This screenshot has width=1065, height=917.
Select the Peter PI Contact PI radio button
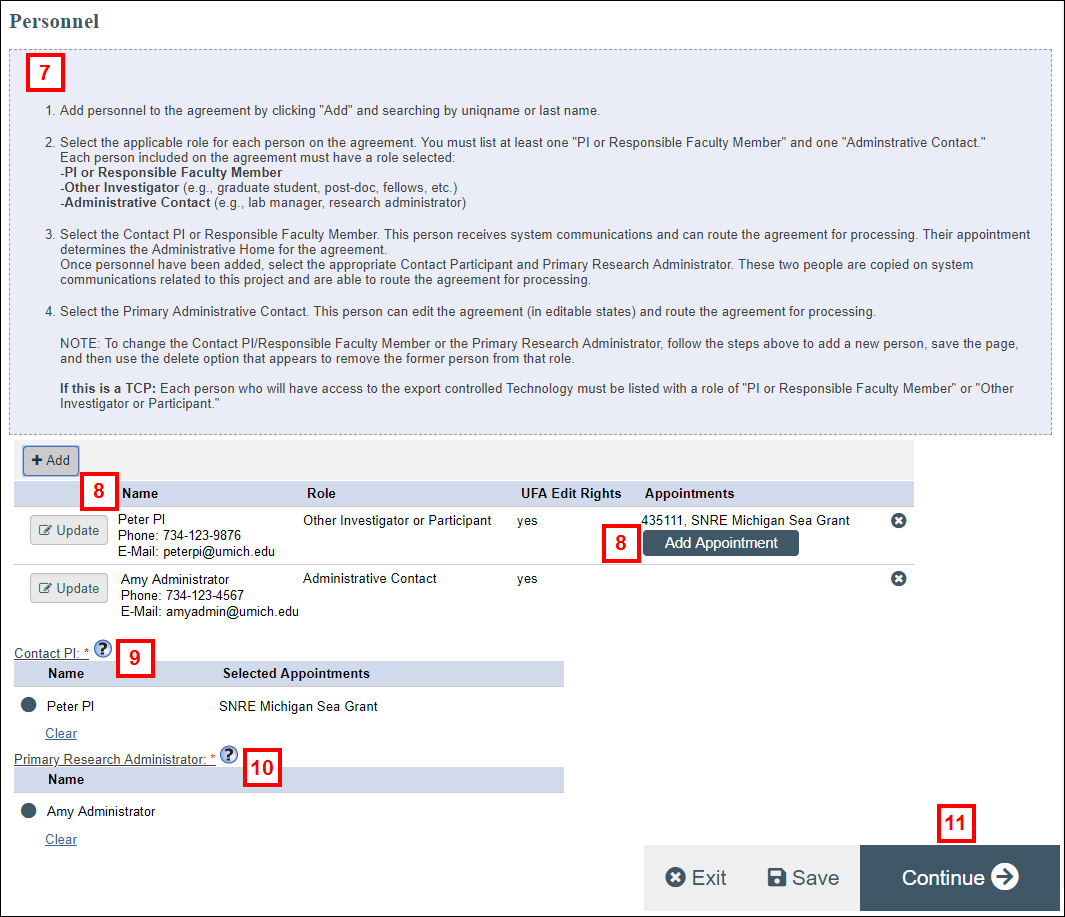point(29,705)
